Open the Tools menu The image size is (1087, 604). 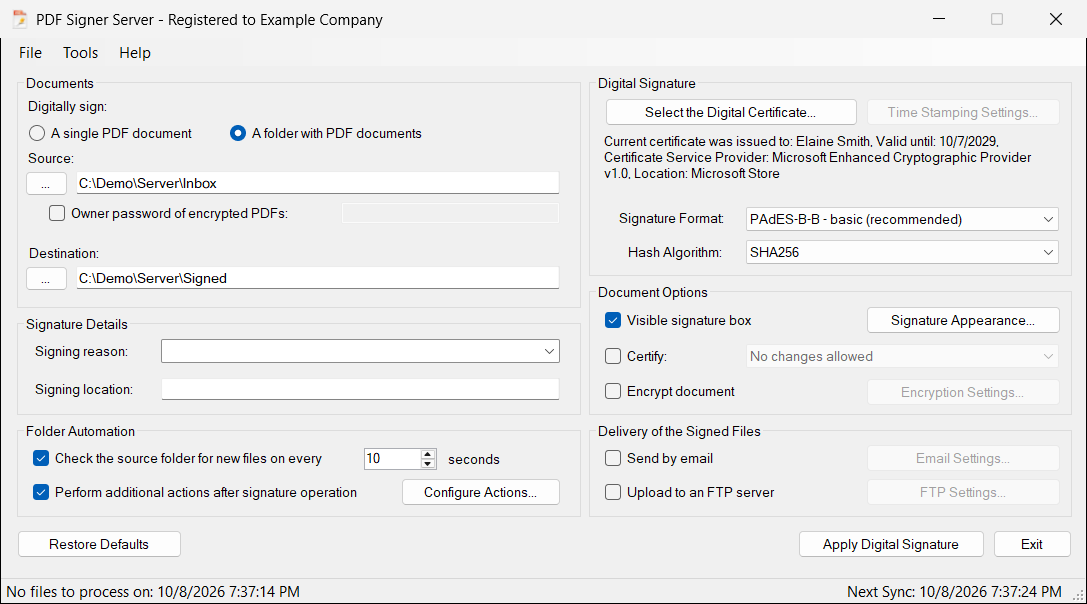(80, 53)
